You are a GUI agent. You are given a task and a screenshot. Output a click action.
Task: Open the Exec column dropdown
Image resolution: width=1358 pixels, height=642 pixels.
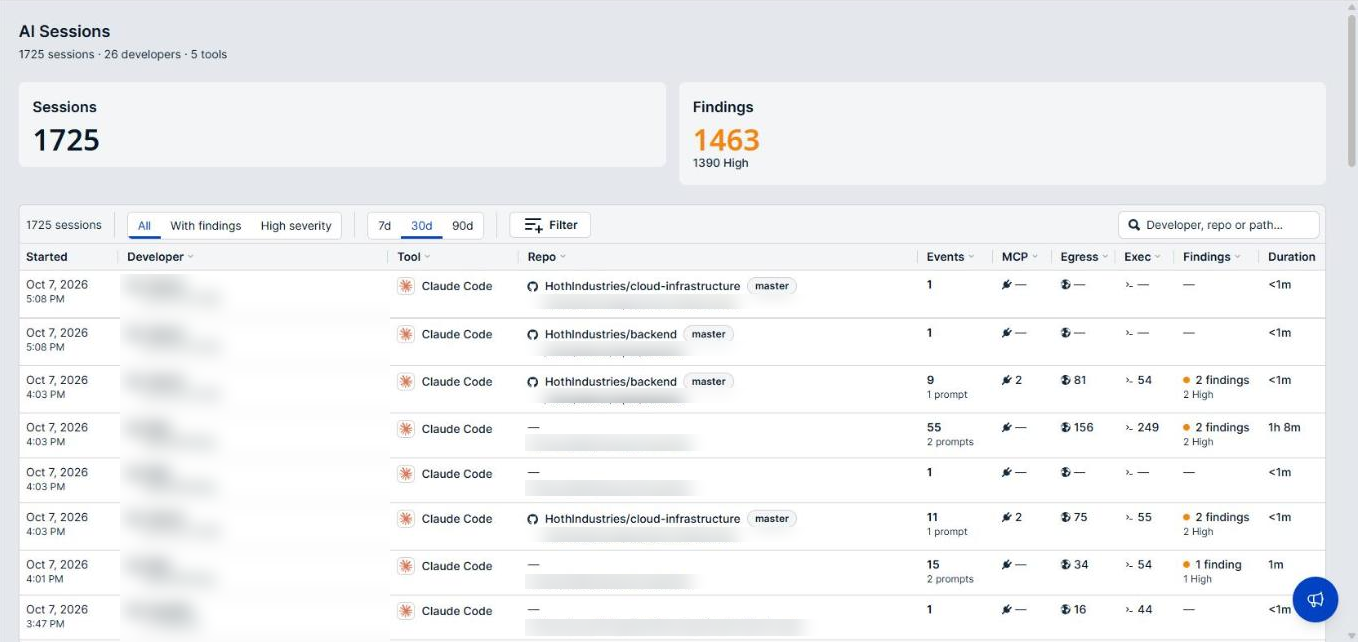pos(1158,257)
